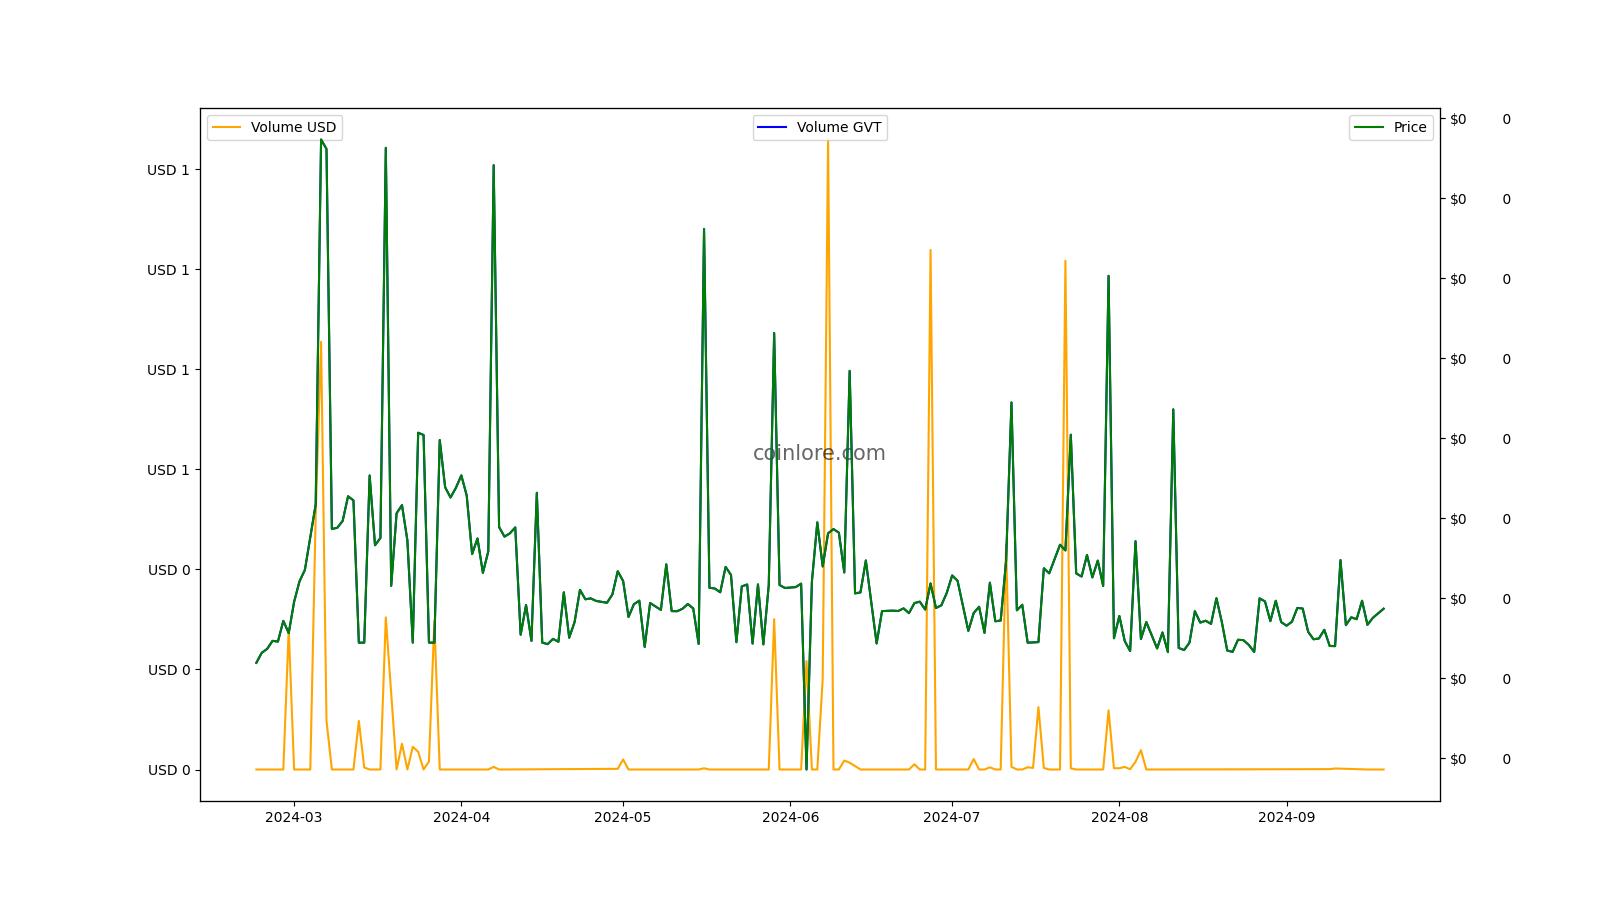Select the 2024-08 x-axis label
This screenshot has height=900, width=1600.
pos(1120,817)
